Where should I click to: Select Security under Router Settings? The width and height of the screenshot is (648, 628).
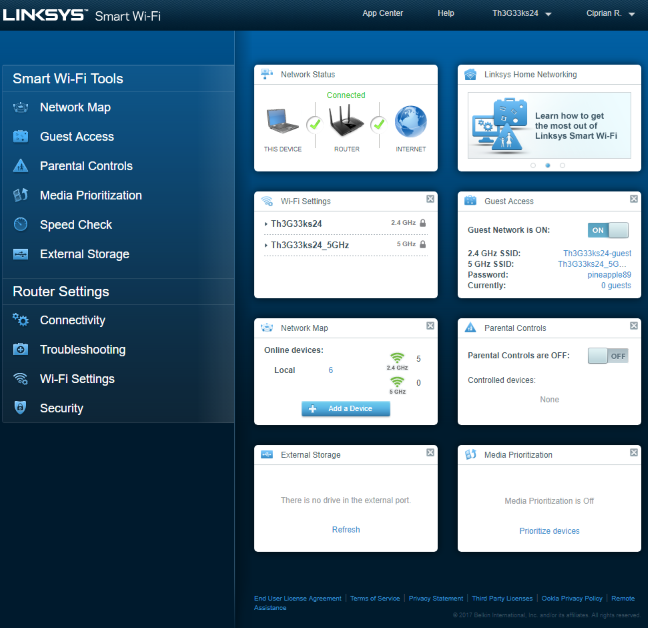pyautogui.click(x=62, y=408)
